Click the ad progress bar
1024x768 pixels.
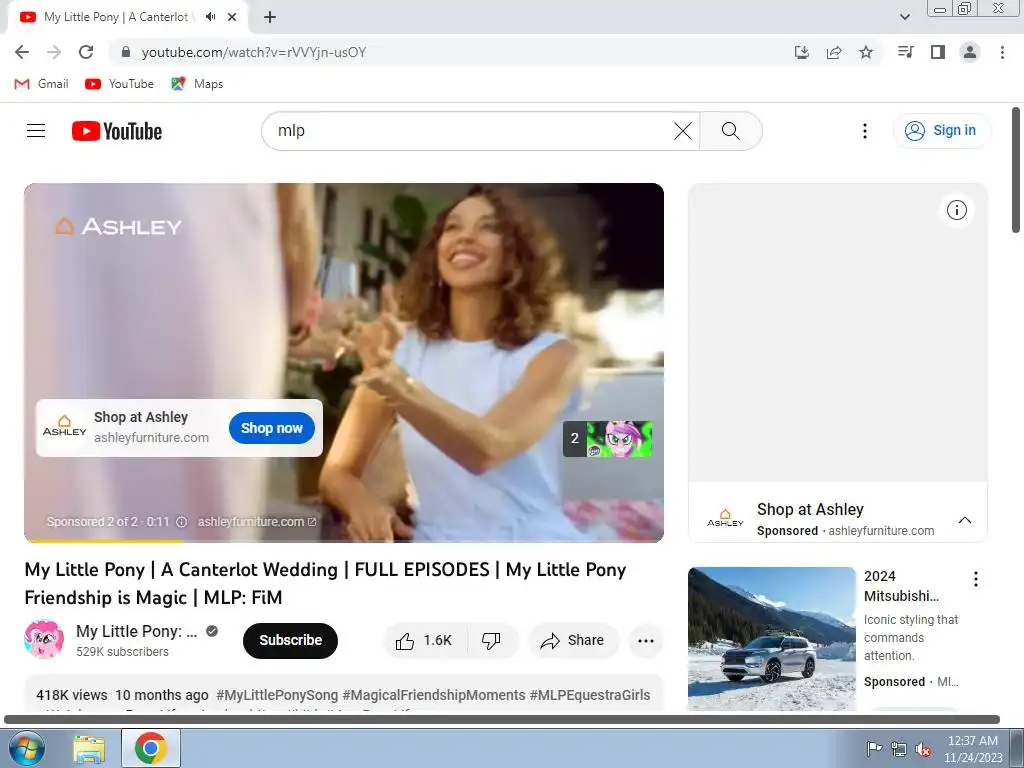[x=344, y=541]
